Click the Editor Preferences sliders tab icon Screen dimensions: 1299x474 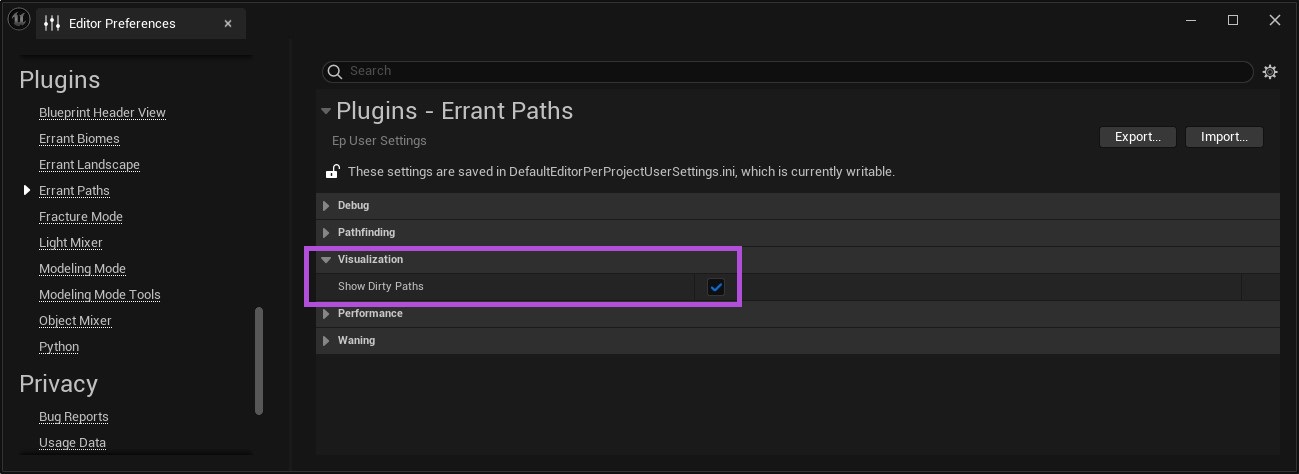pyautogui.click(x=52, y=23)
